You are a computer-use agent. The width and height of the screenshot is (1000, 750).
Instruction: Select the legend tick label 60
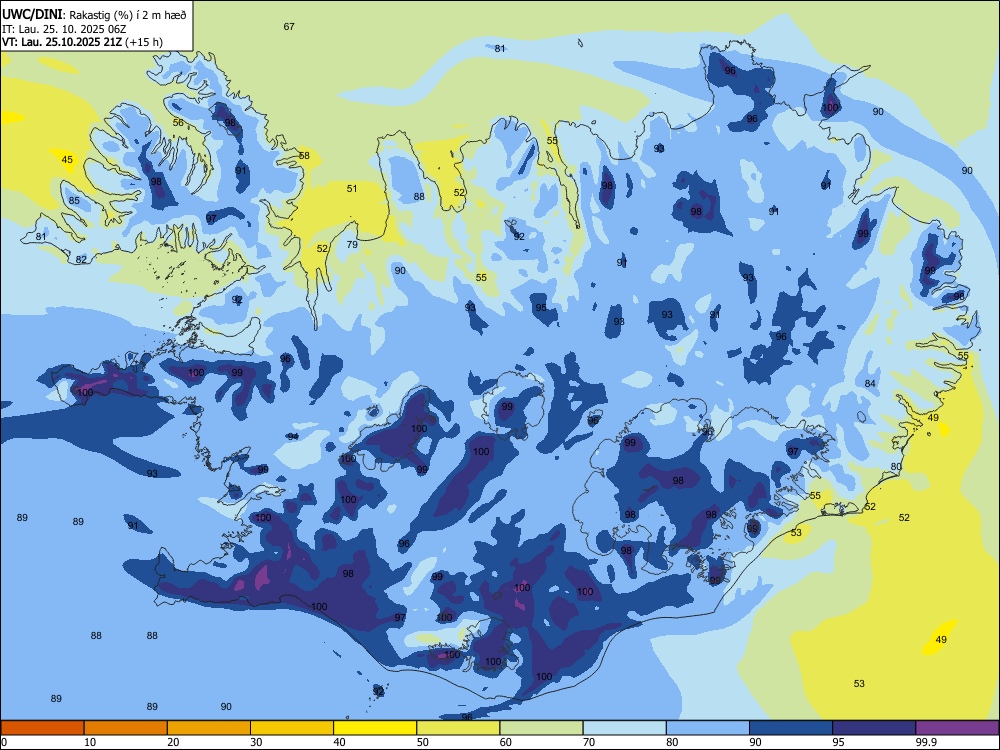506,742
